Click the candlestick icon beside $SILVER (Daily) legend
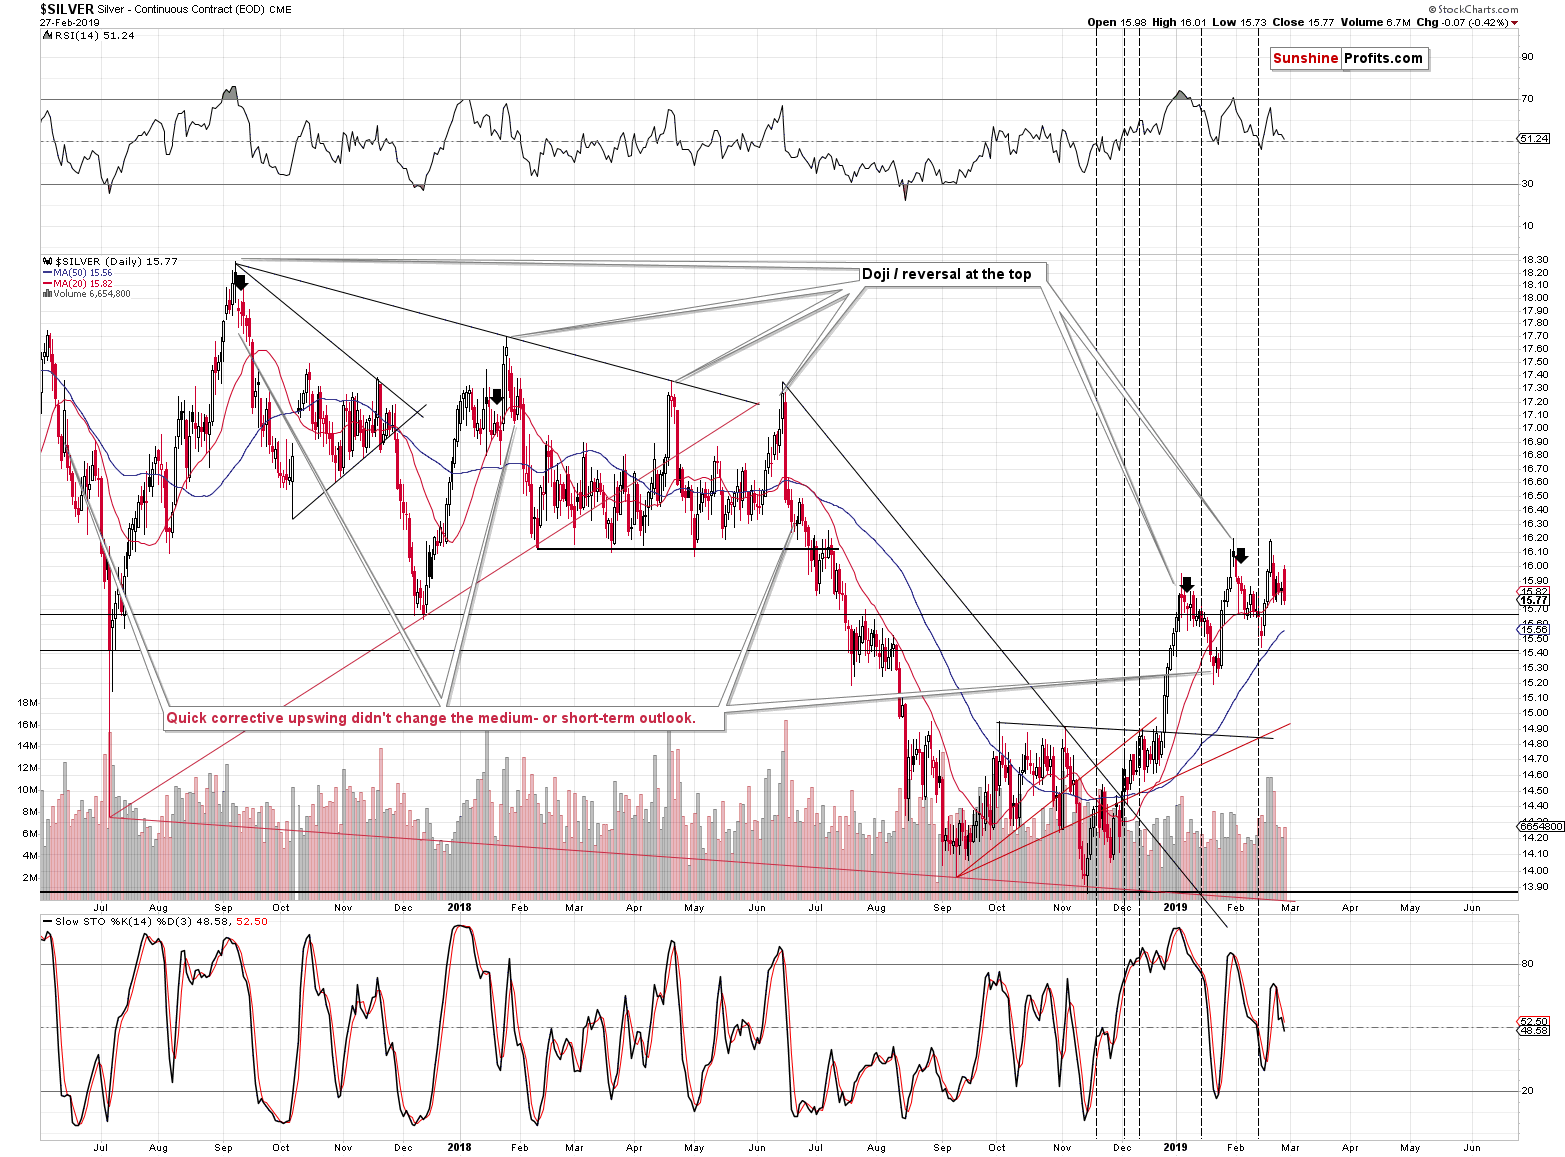 tap(47, 261)
